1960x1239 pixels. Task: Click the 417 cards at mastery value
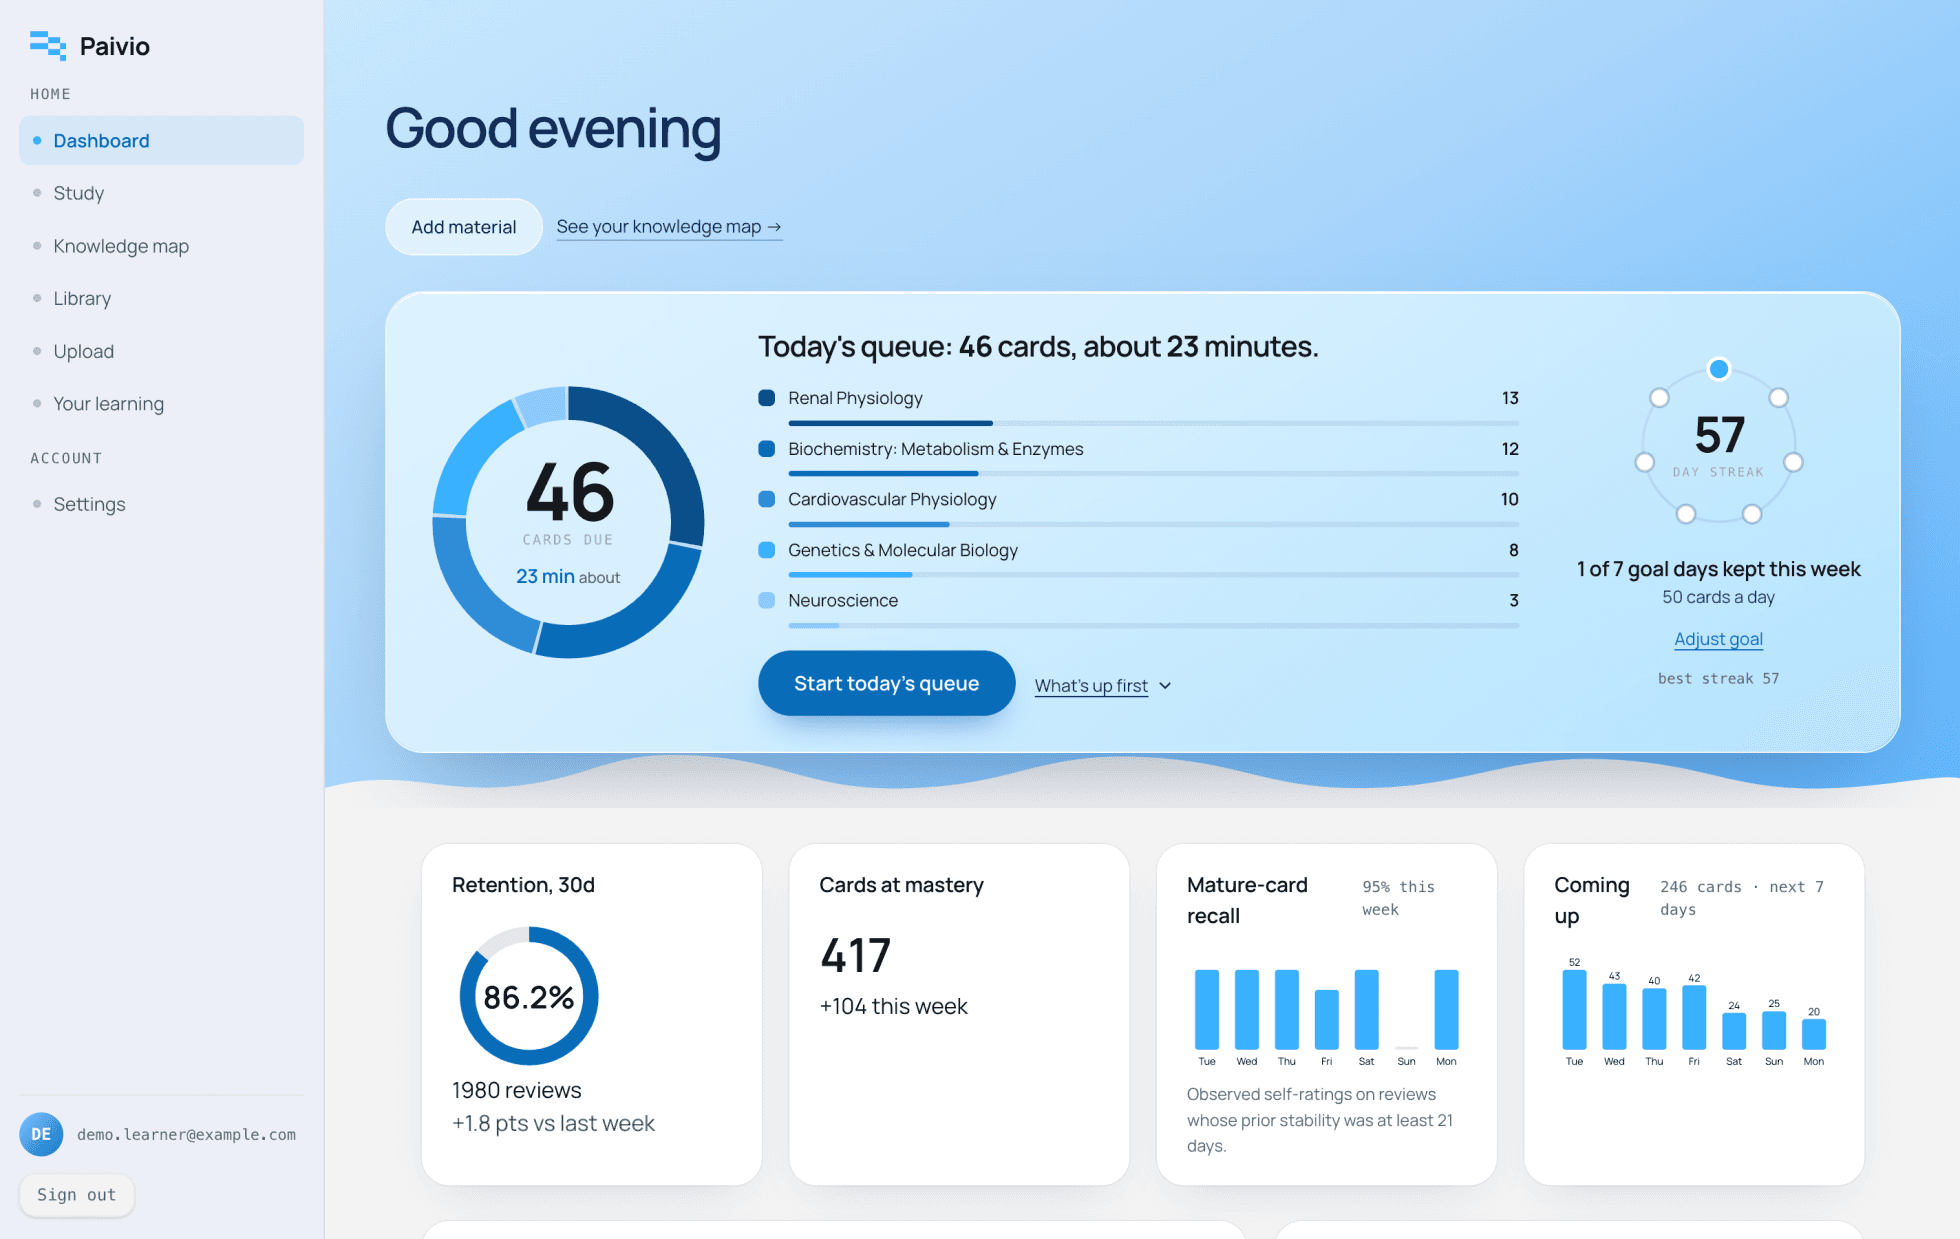pos(855,956)
